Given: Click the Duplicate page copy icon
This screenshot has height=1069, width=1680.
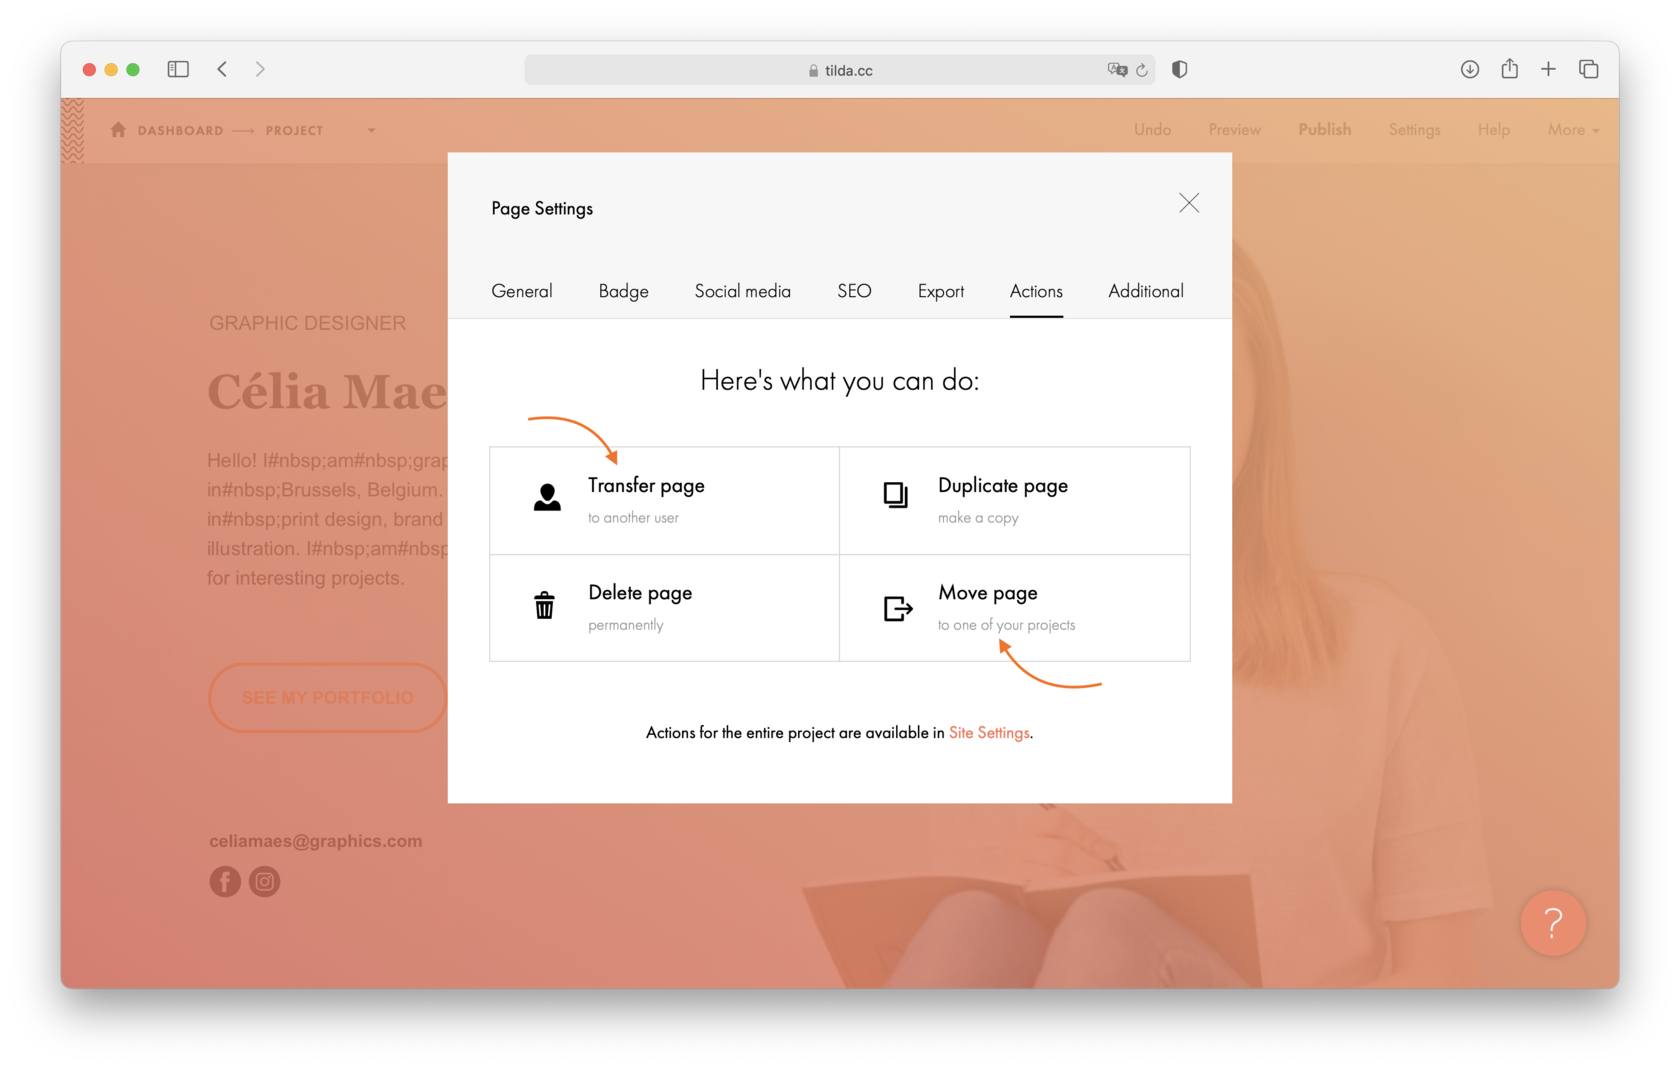Looking at the screenshot, I should click(896, 495).
